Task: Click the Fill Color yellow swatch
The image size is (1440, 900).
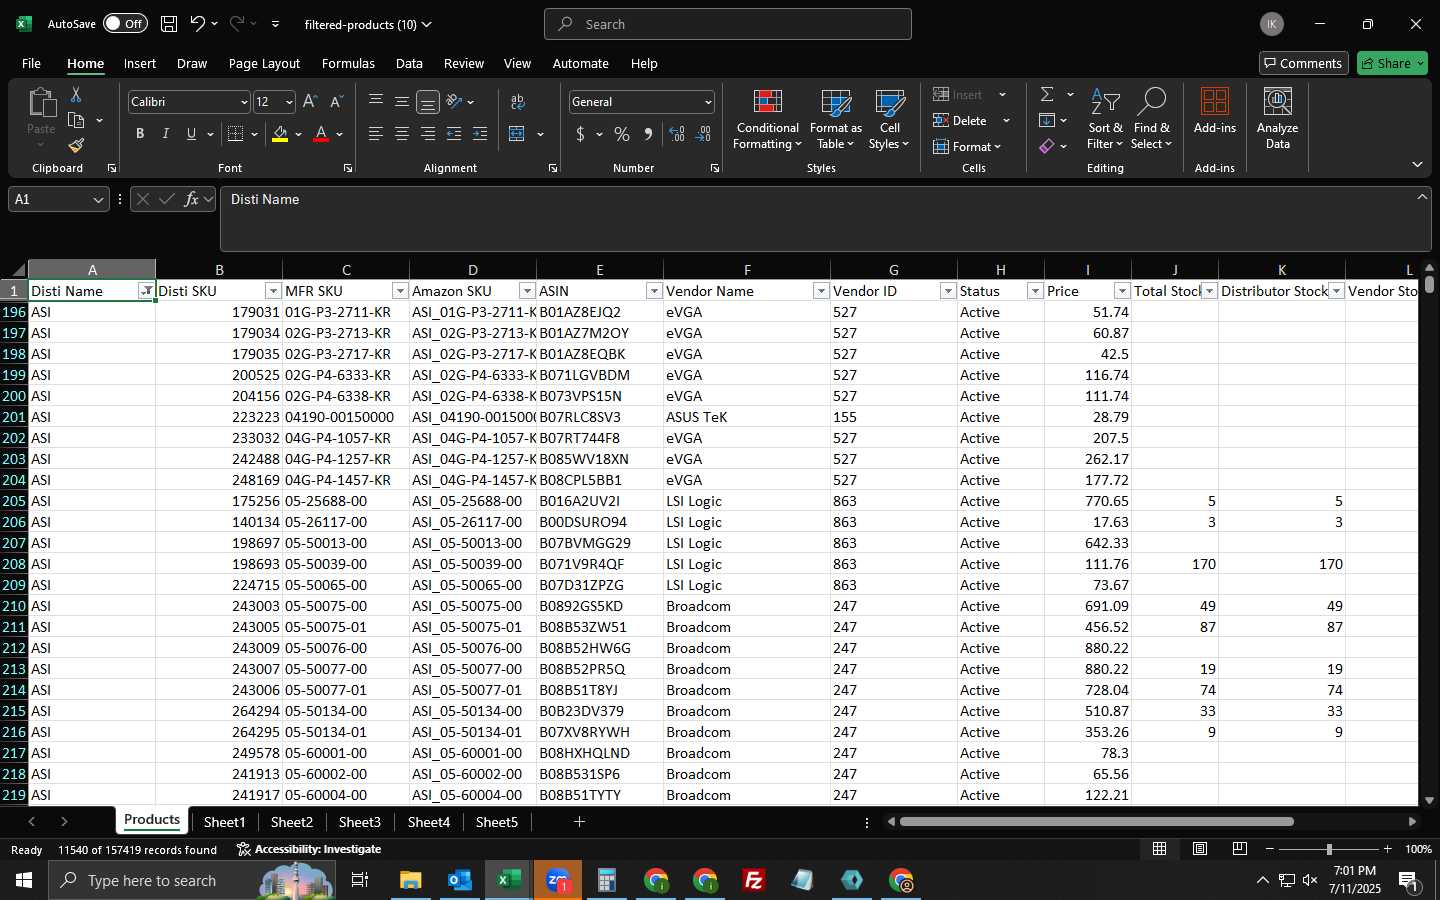Action: (x=280, y=134)
